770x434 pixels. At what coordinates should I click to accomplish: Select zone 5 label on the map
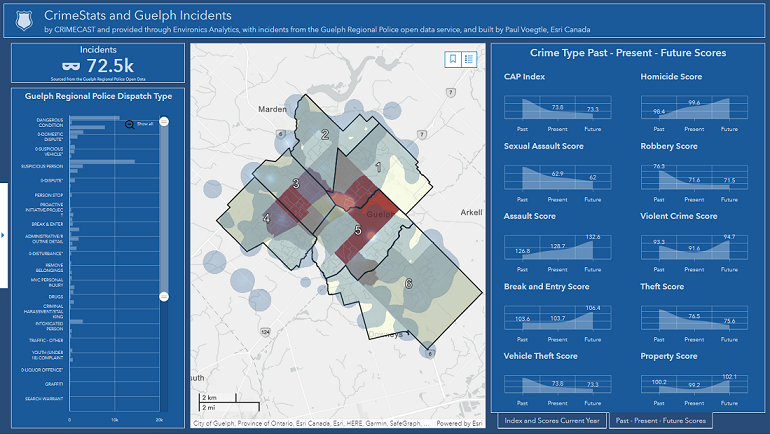pyautogui.click(x=358, y=230)
